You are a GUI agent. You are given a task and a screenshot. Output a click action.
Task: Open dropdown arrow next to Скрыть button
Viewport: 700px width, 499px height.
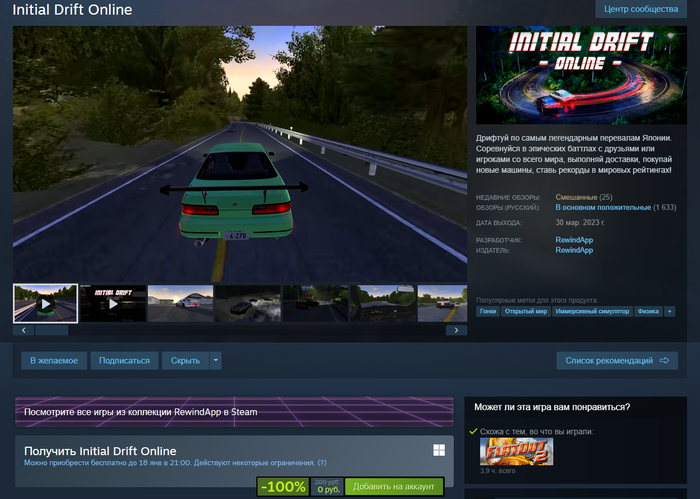point(215,360)
